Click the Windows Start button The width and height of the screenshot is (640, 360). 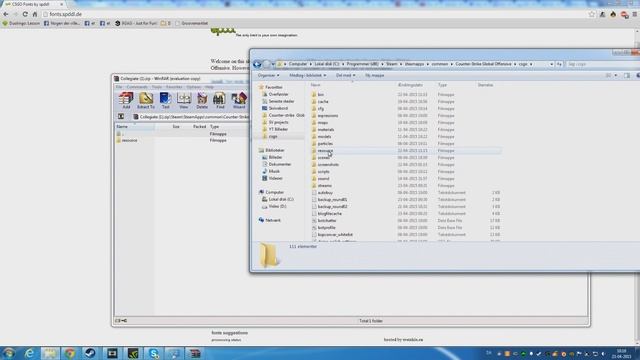tap(9, 353)
